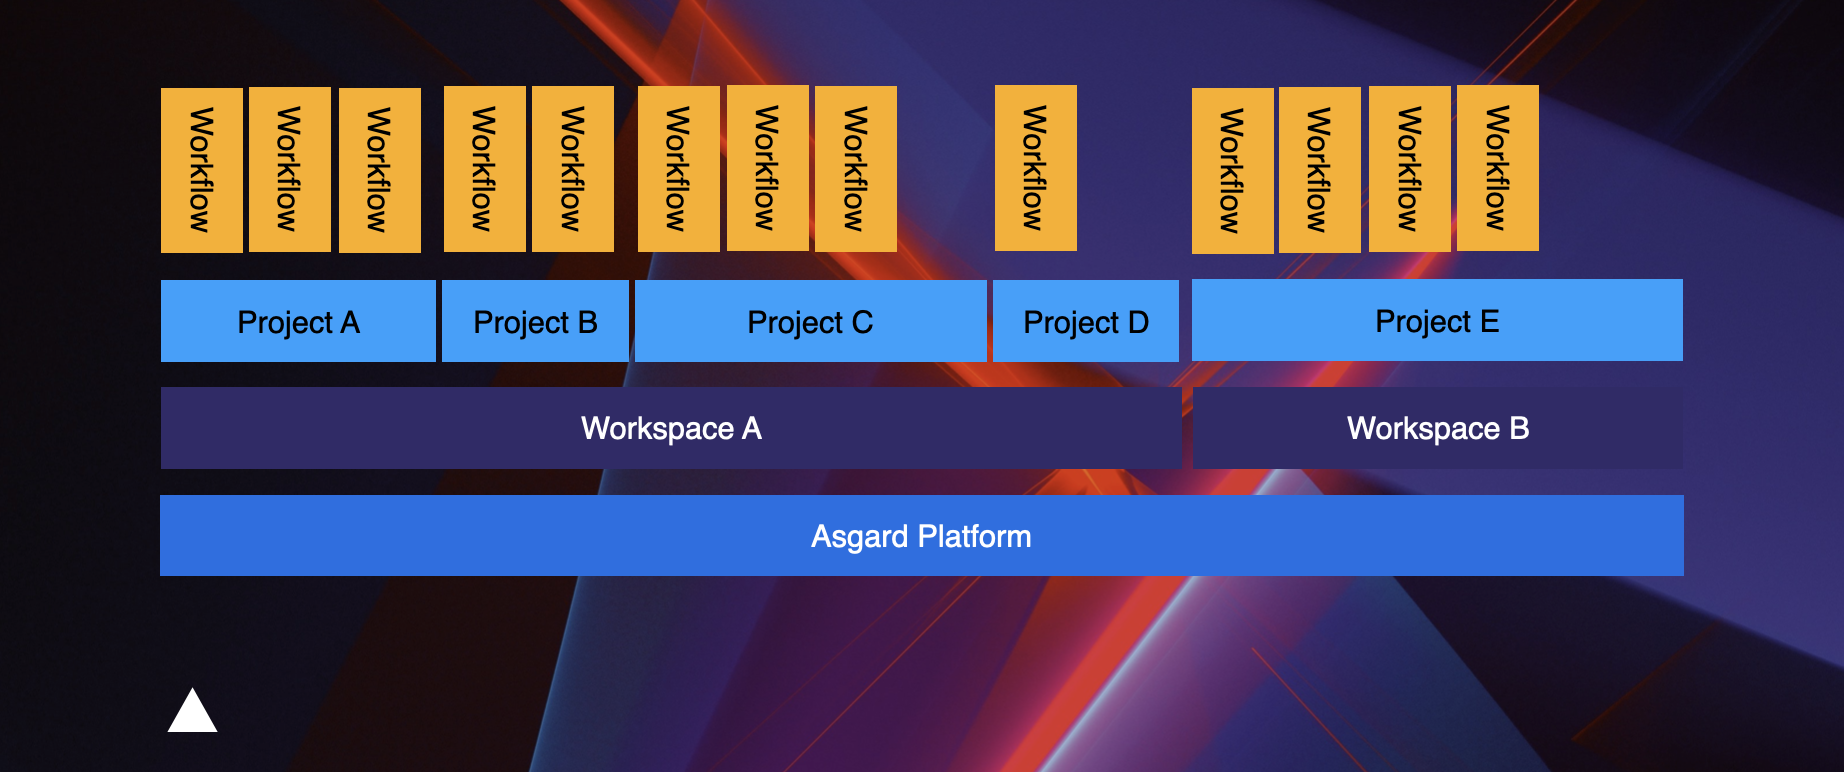This screenshot has width=1844, height=772.
Task: Select the left Workflow above Project B
Action: pos(484,169)
